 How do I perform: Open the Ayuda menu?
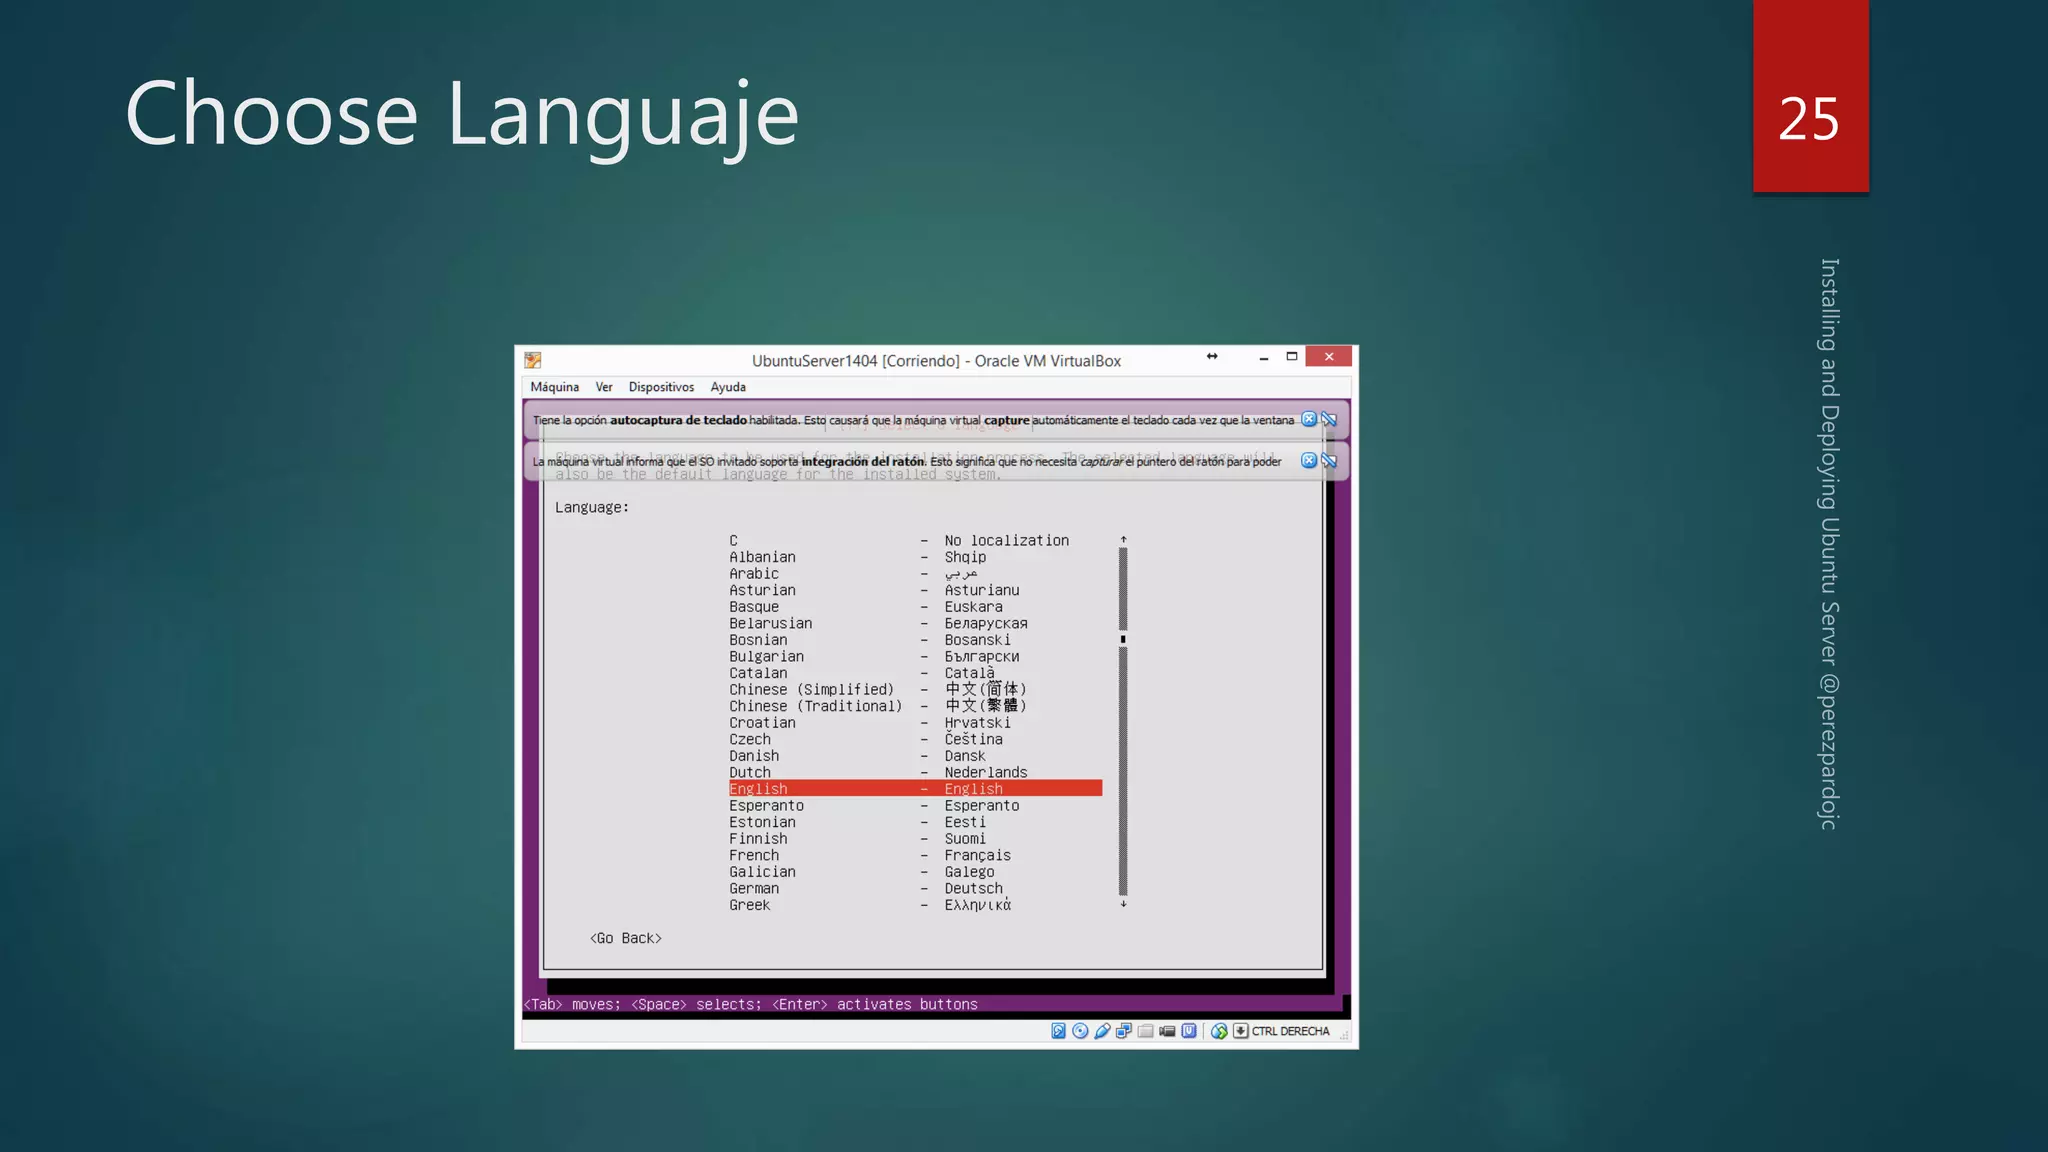click(x=728, y=387)
